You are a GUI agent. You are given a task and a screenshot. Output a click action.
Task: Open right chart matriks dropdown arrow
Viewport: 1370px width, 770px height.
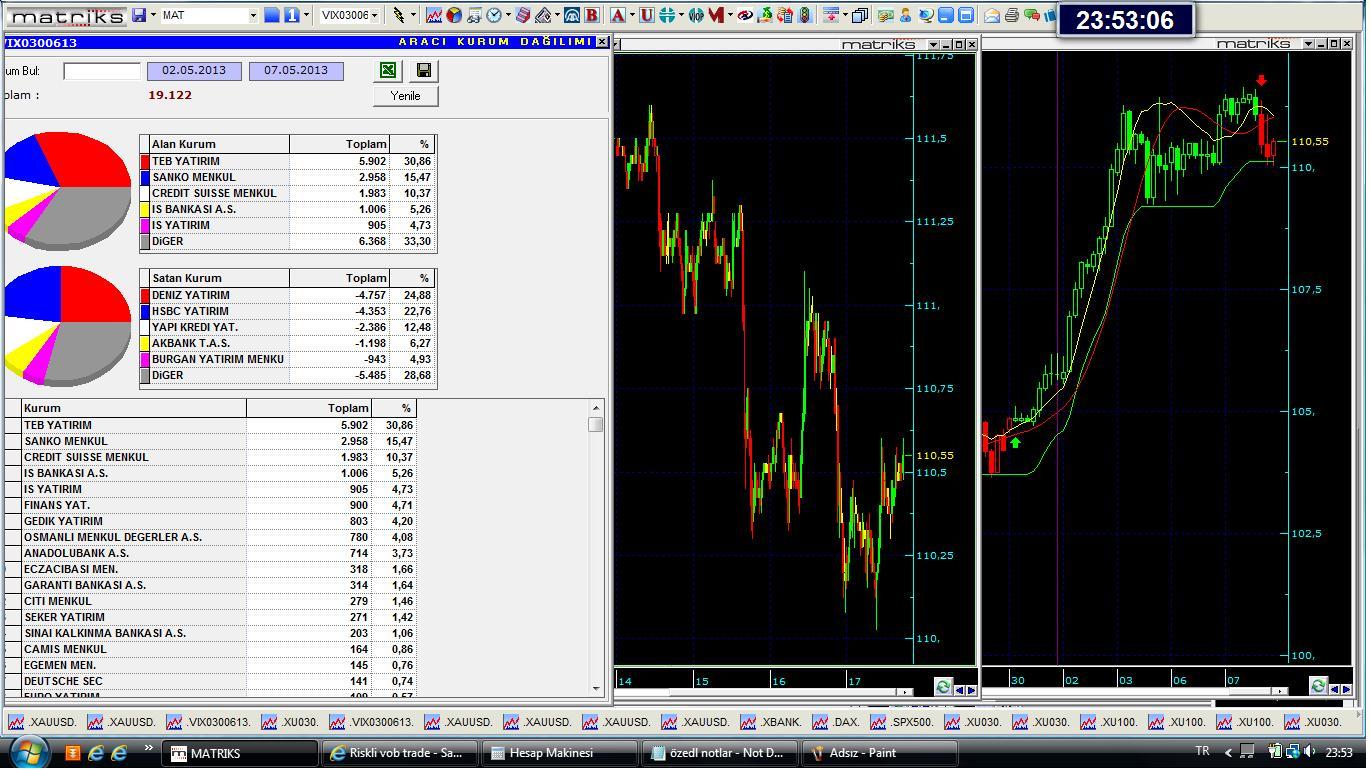coord(1308,44)
